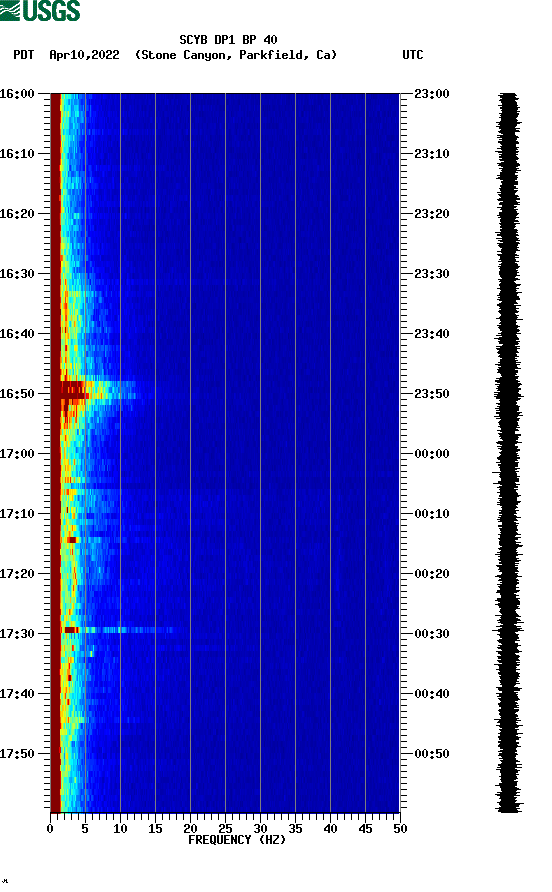Click "(Stone Canyon, Parkfield, Ca)" location text

[x=236, y=55]
